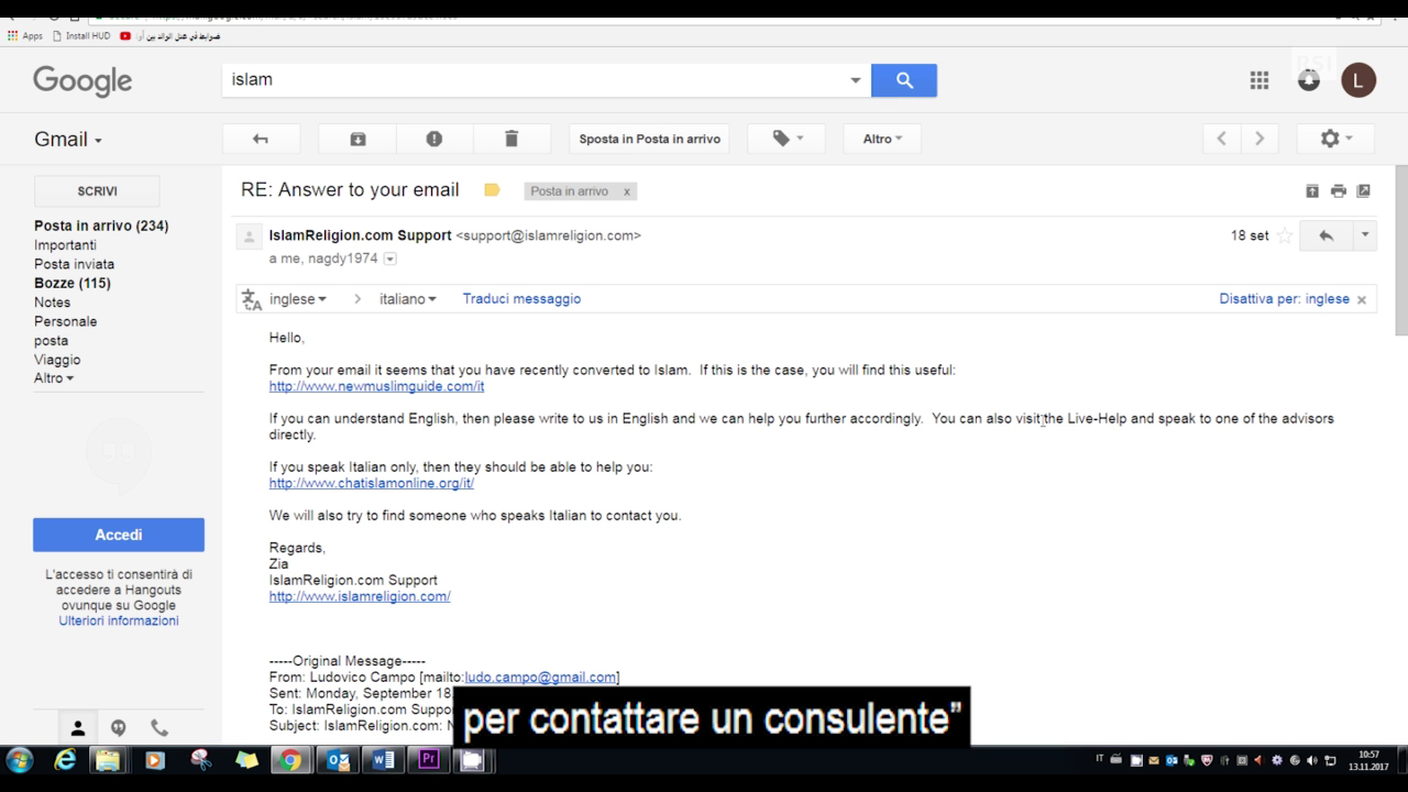This screenshot has width=1408, height=792.
Task: Go to the older conversation arrow
Action: point(1260,139)
